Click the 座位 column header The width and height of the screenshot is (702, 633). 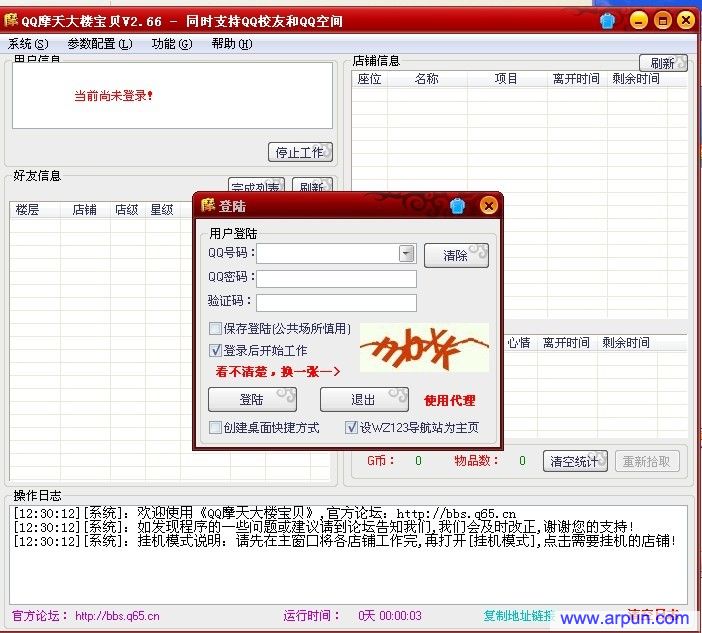(x=369, y=79)
